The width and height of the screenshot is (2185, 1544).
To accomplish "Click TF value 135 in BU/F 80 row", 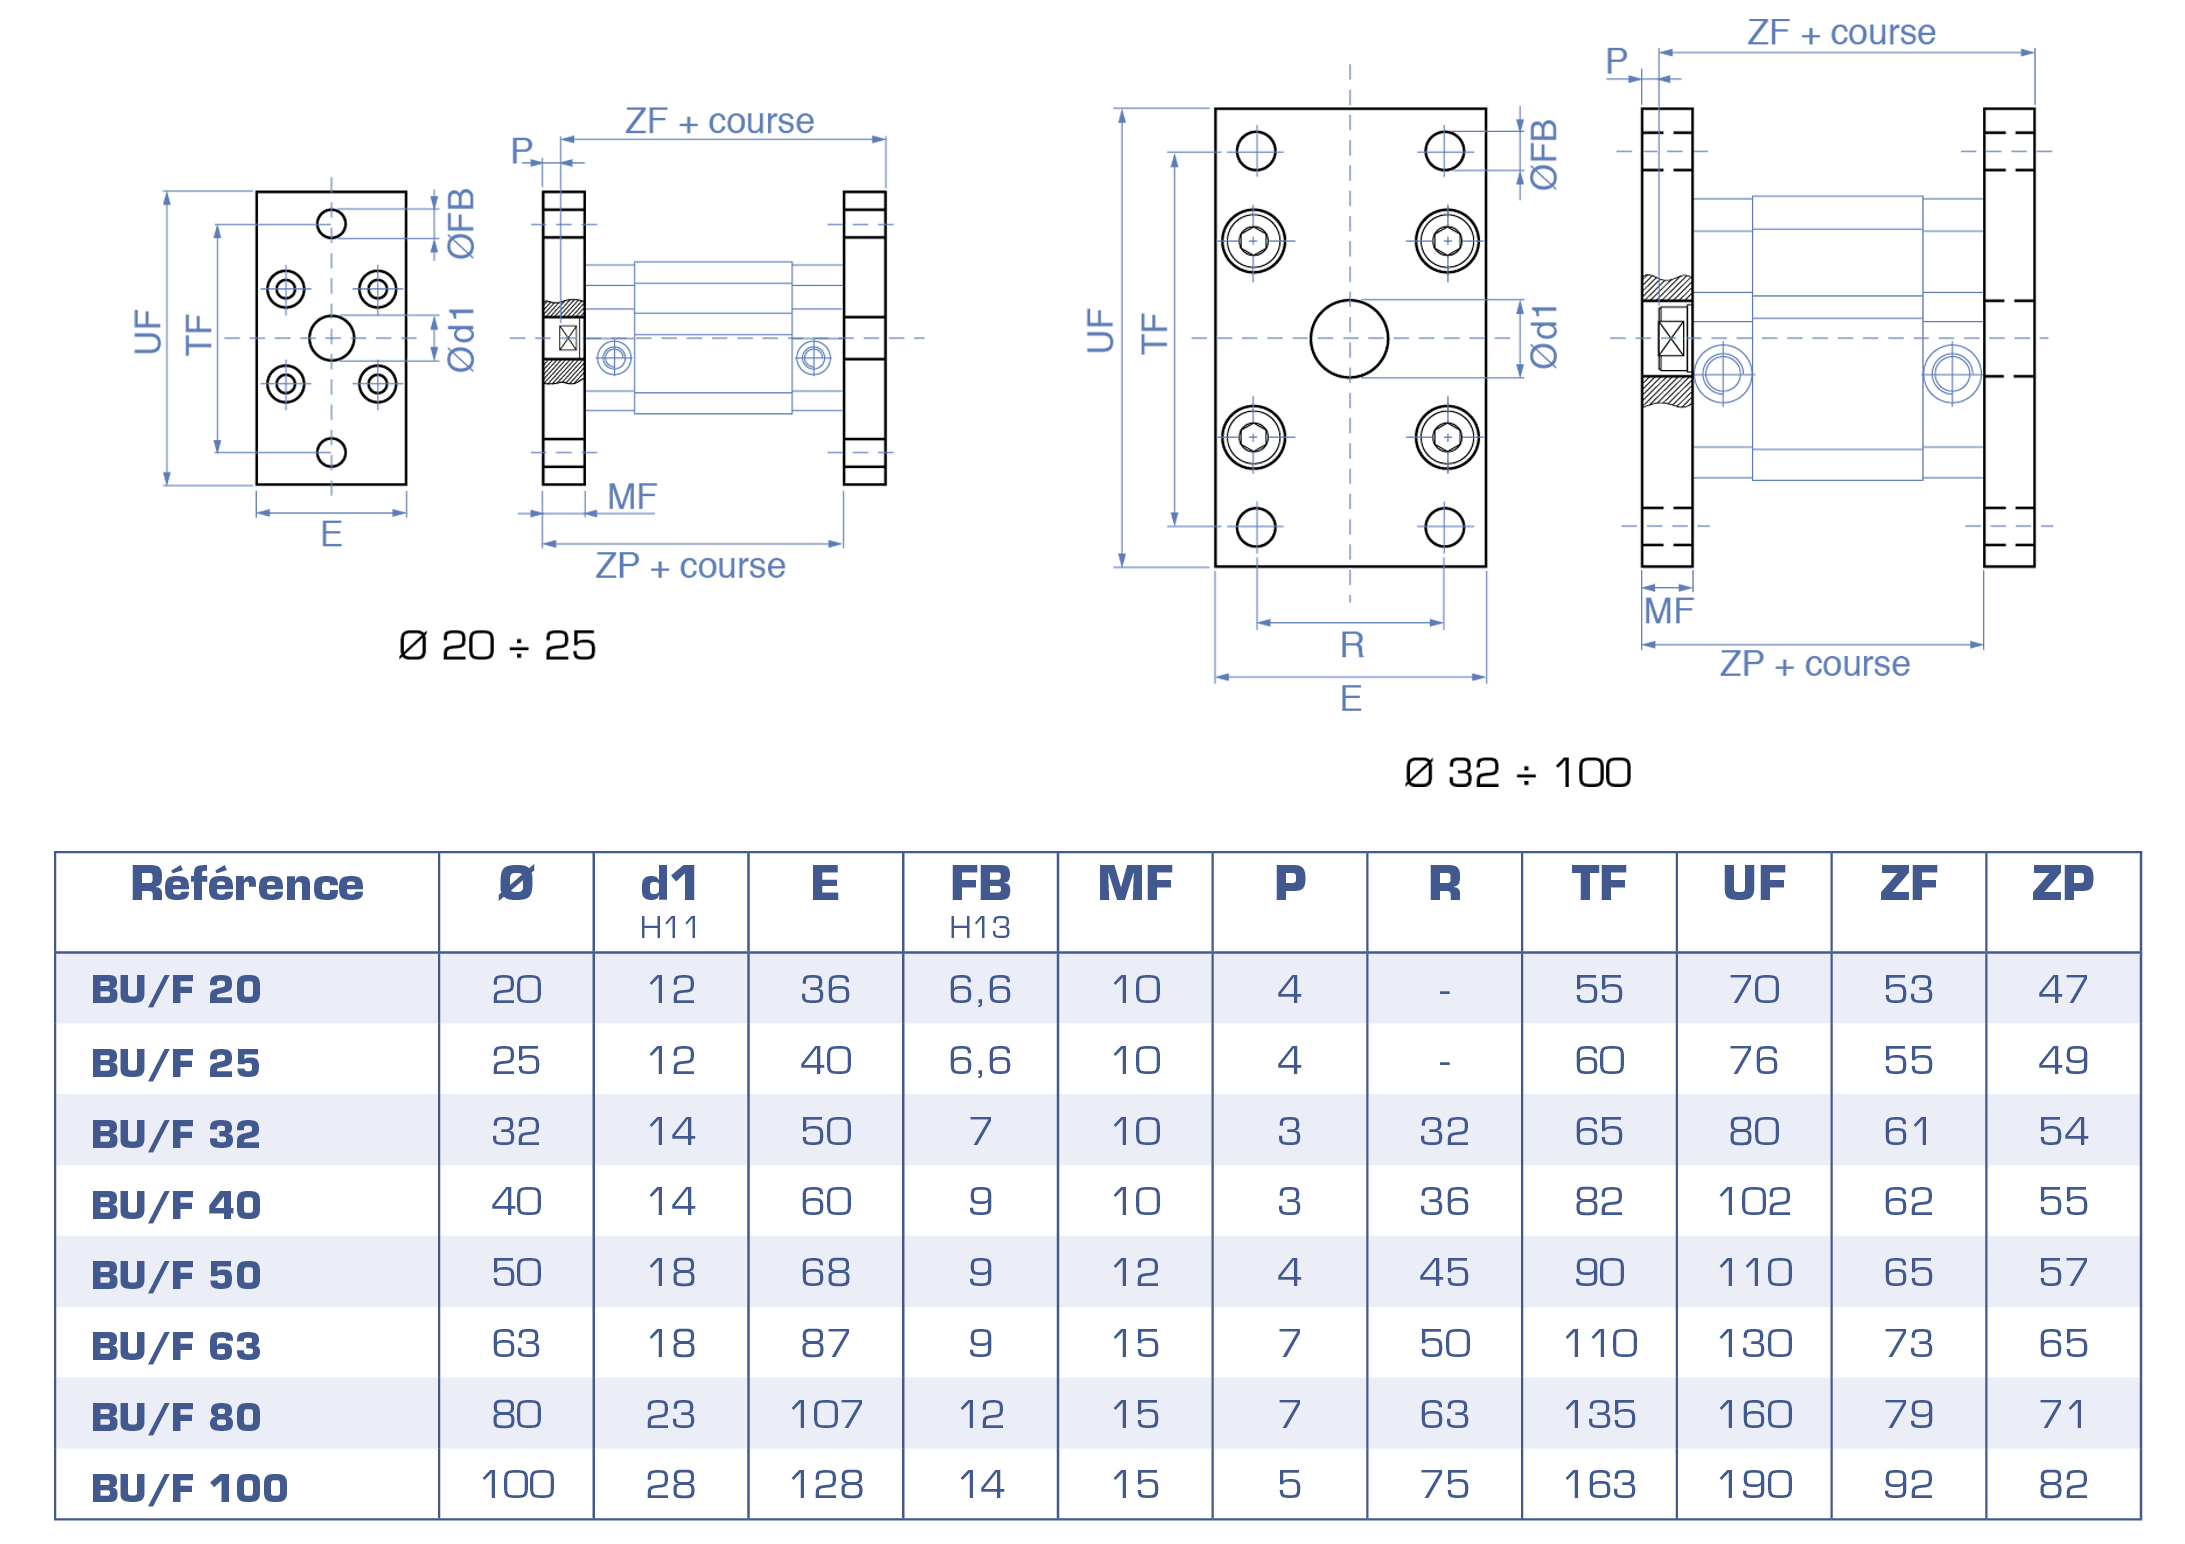I will click(1599, 1414).
